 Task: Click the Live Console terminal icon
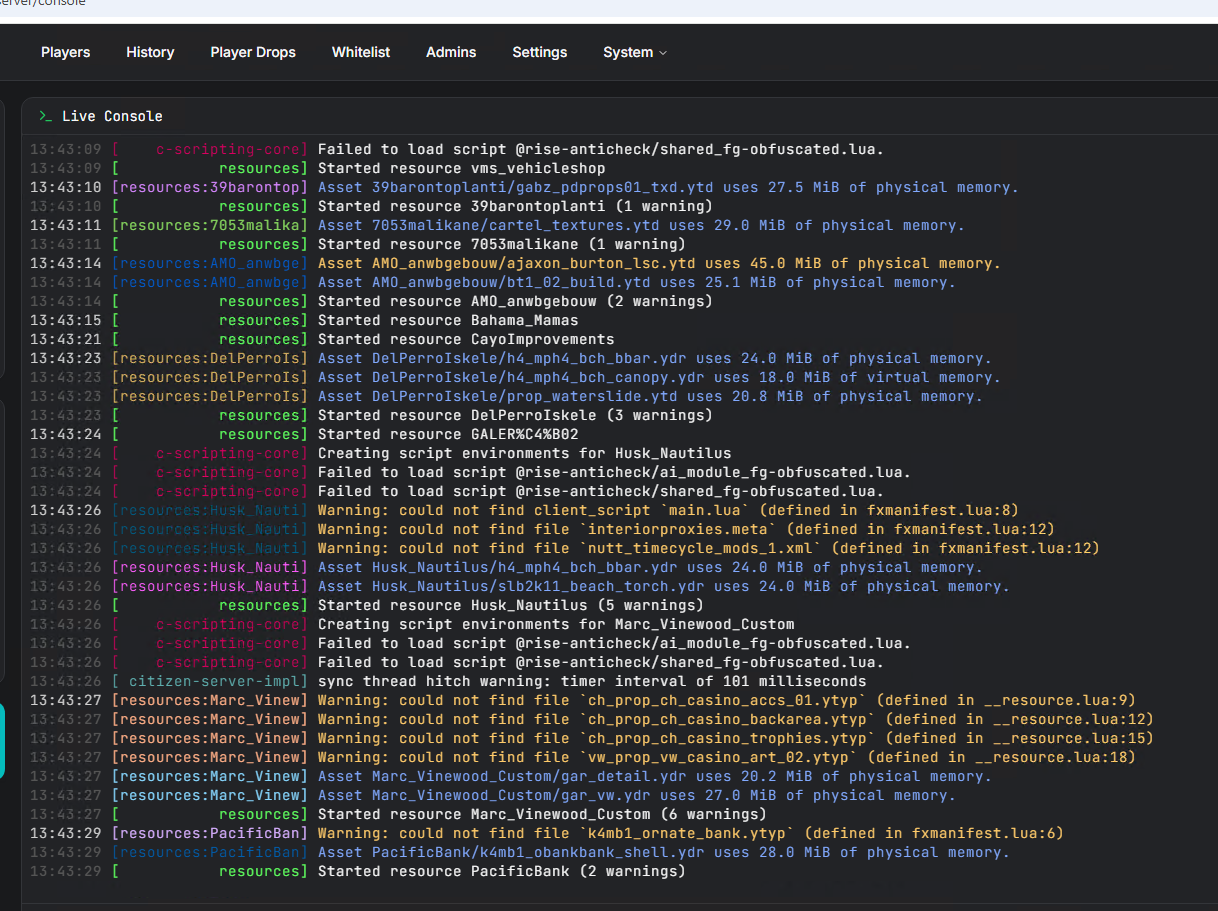point(45,116)
